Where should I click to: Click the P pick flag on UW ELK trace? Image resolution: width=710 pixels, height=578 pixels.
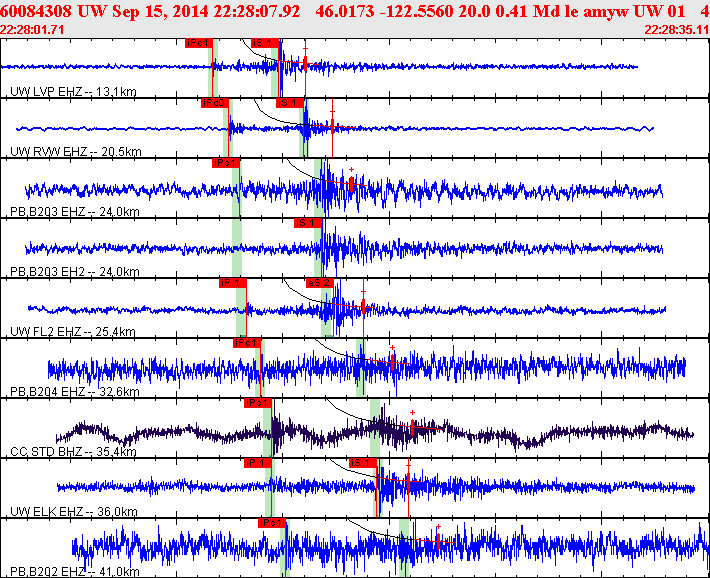(257, 463)
